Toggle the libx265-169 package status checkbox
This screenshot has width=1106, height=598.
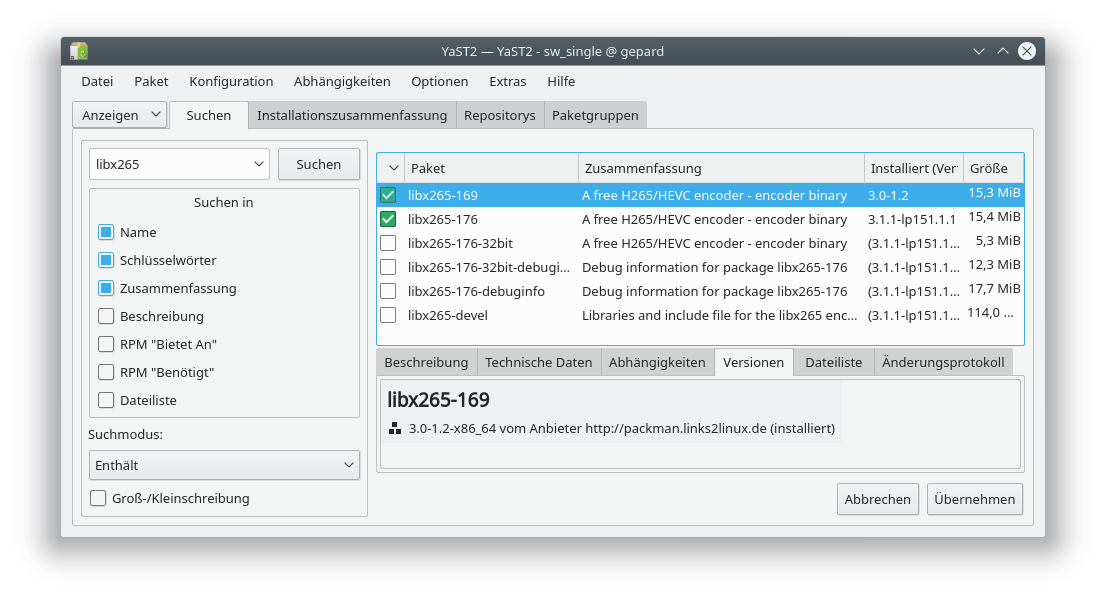click(388, 195)
